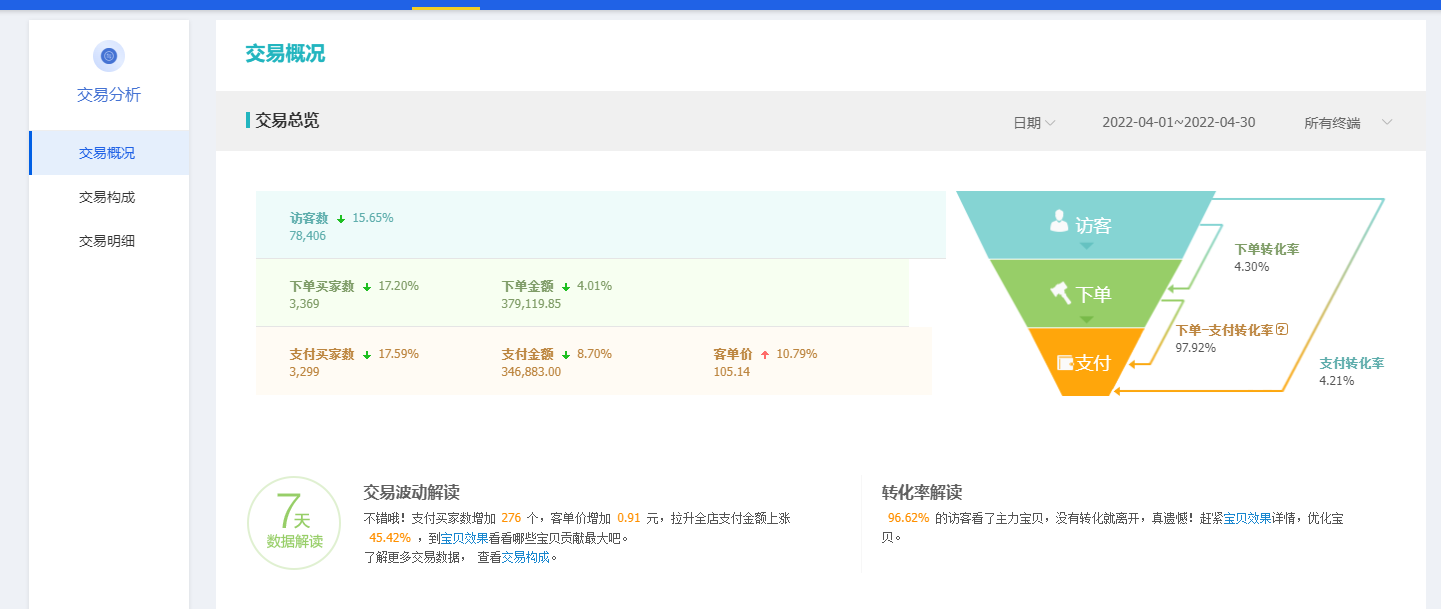Open the 日期 dropdown
Viewport: 1441px width, 609px height.
click(x=1034, y=123)
